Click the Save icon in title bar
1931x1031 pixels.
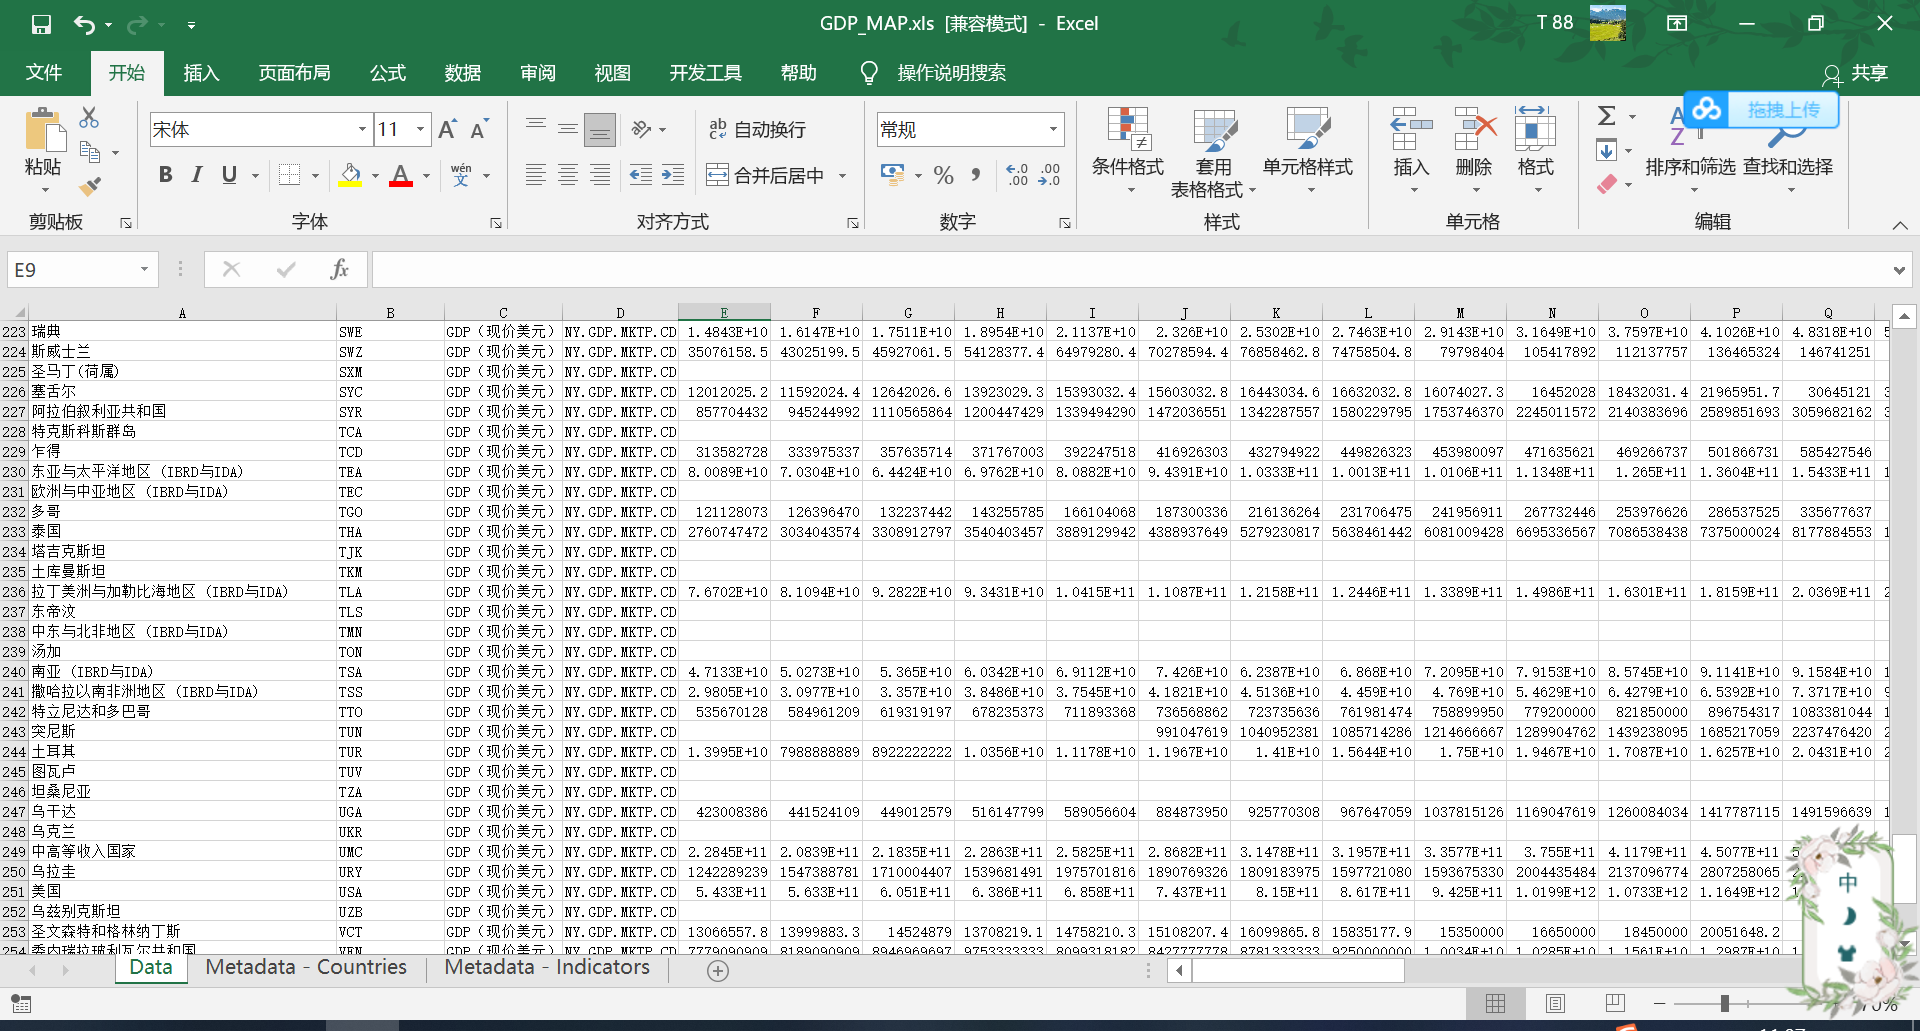click(x=41, y=24)
